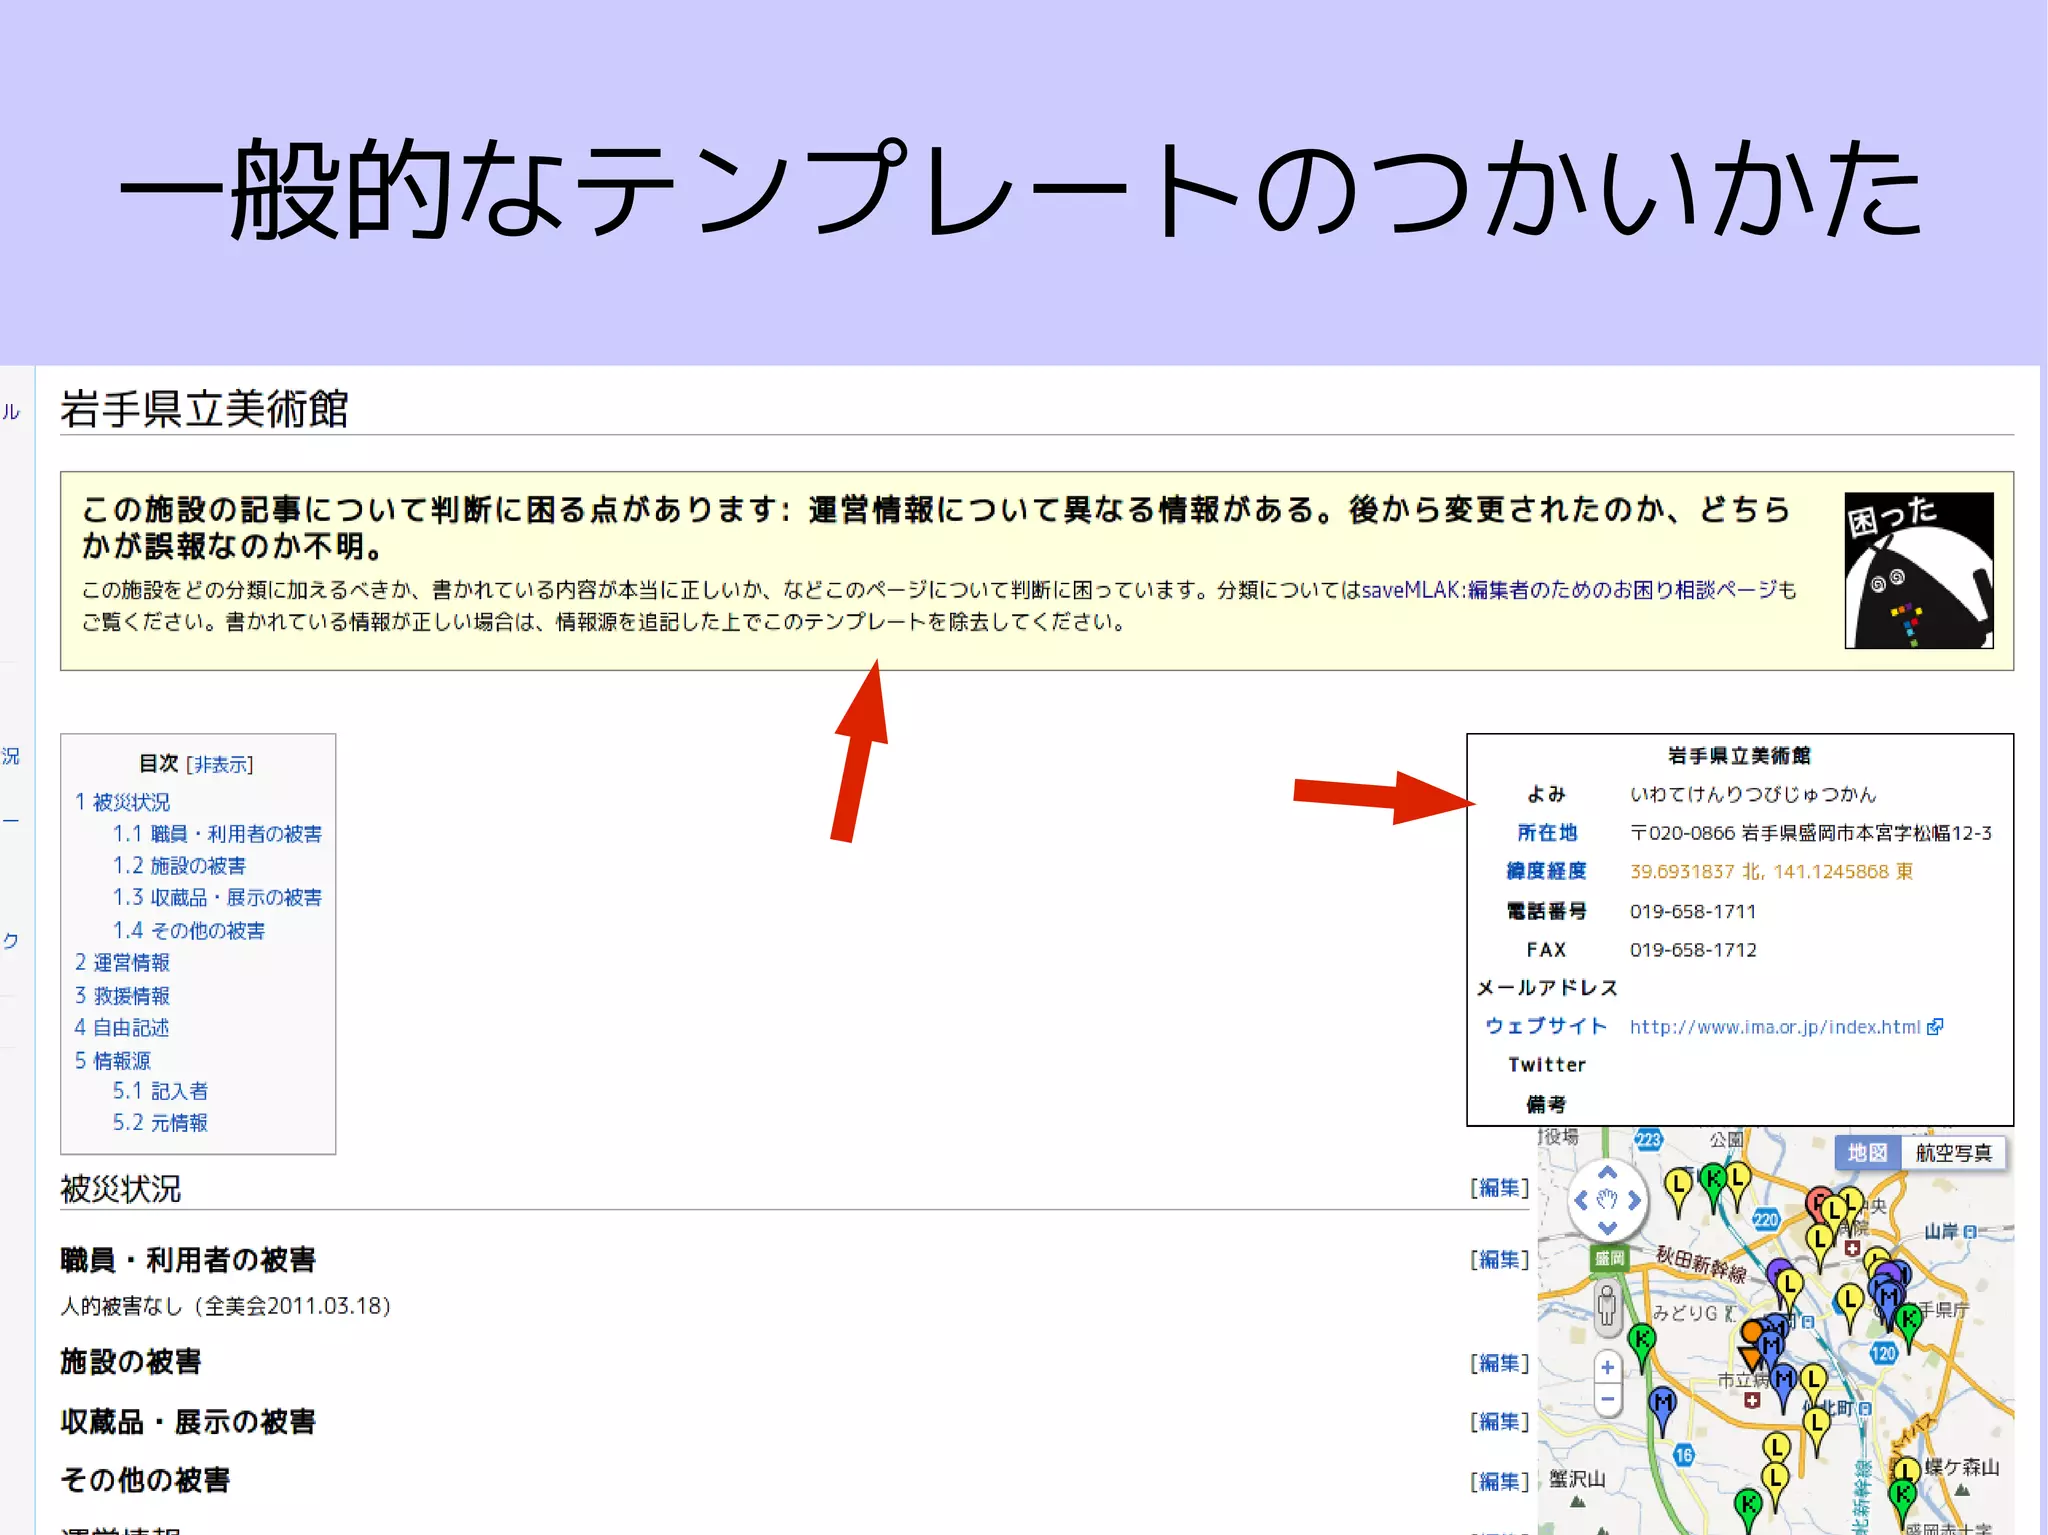Edit the 施設の被害 section

click(x=1500, y=1363)
